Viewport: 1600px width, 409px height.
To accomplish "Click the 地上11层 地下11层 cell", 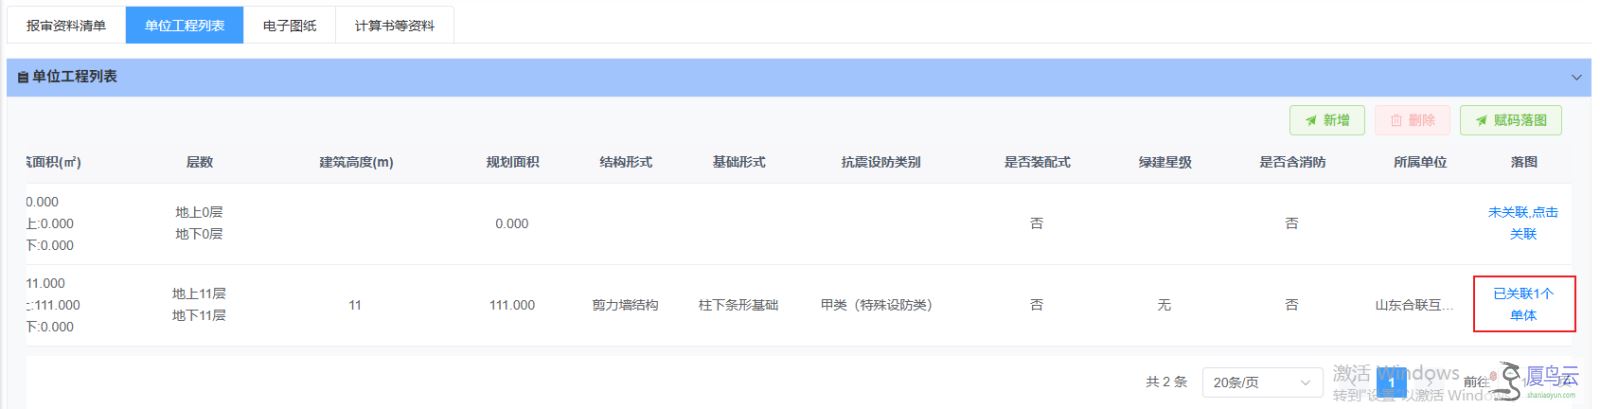I will tap(199, 305).
